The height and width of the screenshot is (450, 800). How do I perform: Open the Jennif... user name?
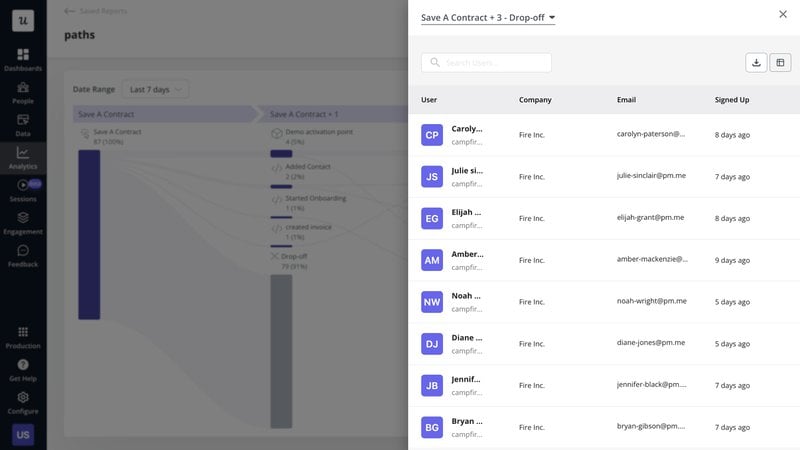click(x=466, y=379)
